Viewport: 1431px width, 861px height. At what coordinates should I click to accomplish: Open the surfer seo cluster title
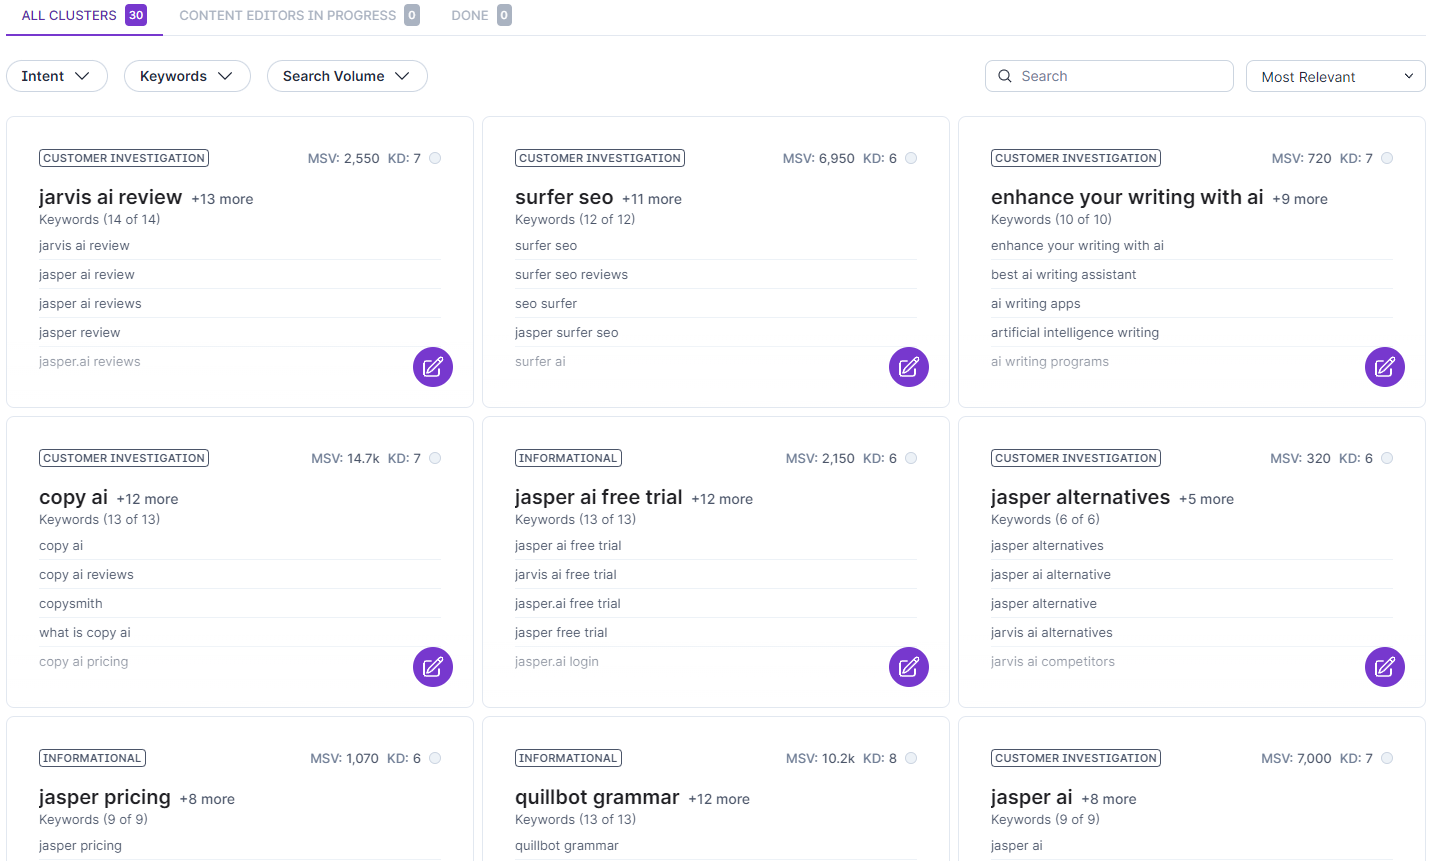point(564,197)
